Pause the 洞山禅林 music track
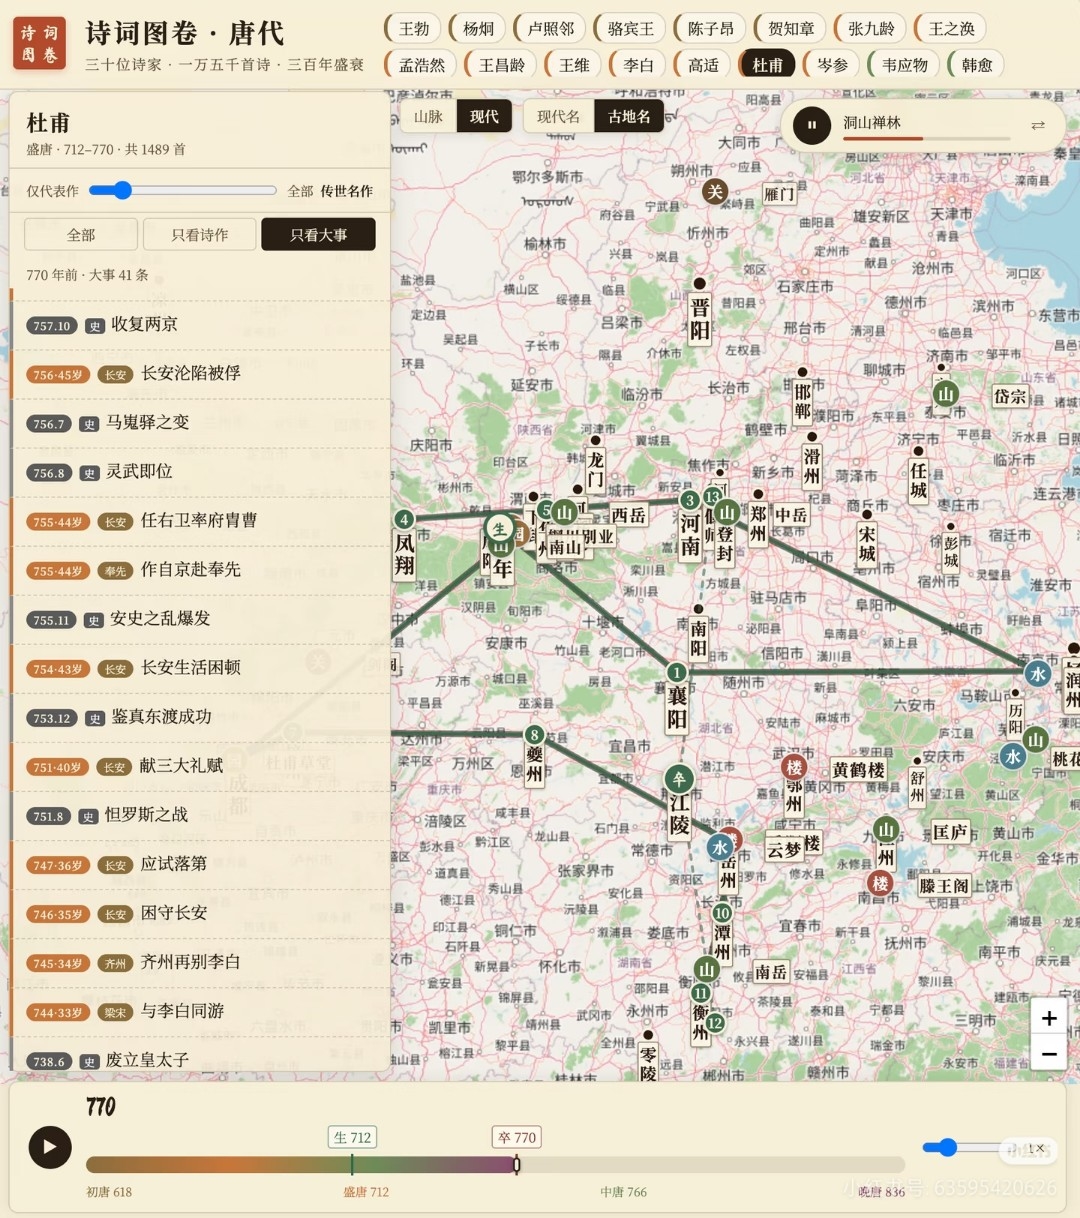 tap(811, 125)
